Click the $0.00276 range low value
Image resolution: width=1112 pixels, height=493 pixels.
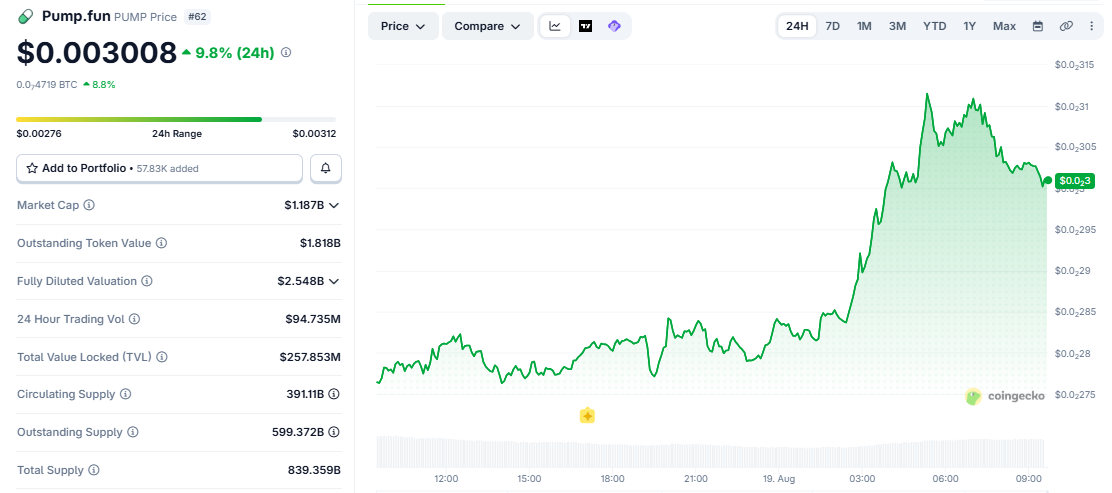[x=39, y=134]
